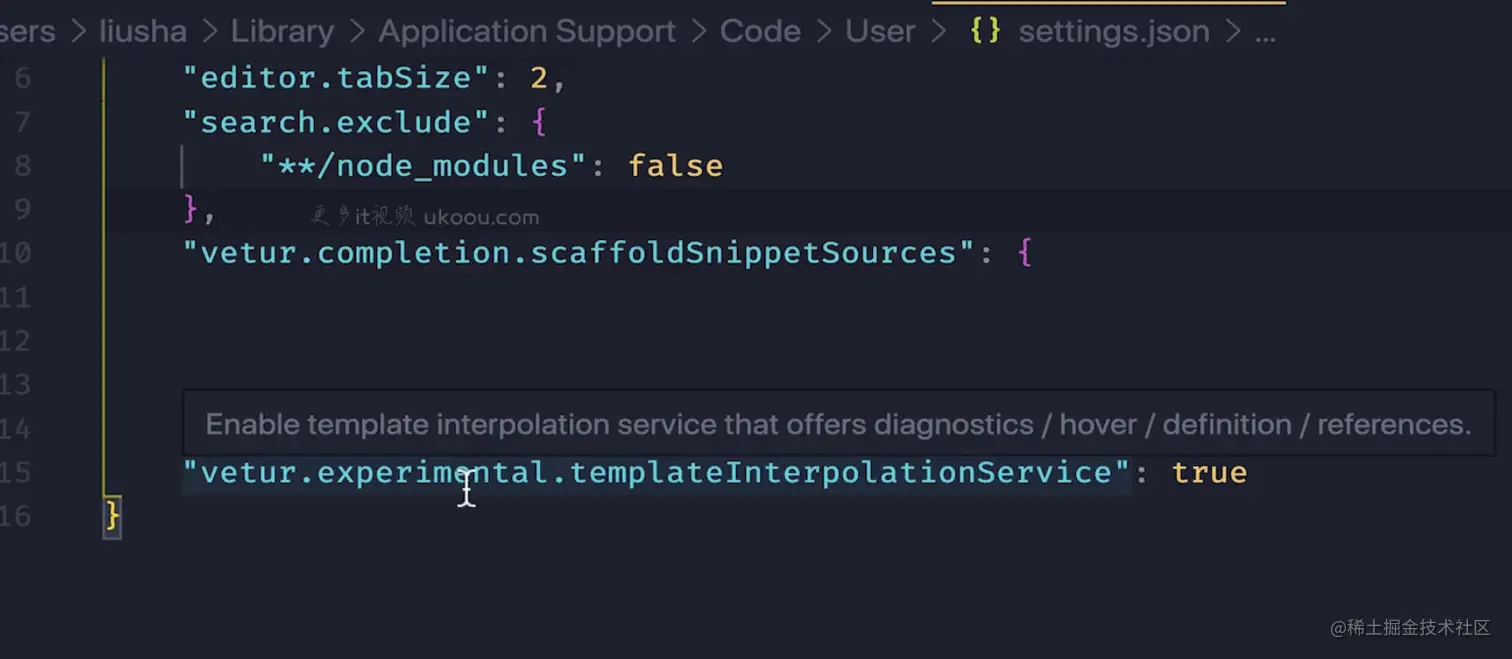Viewport: 1512px width, 659px height.
Task: Click the scaffoldSnippetSources setting key
Action: tap(578, 253)
